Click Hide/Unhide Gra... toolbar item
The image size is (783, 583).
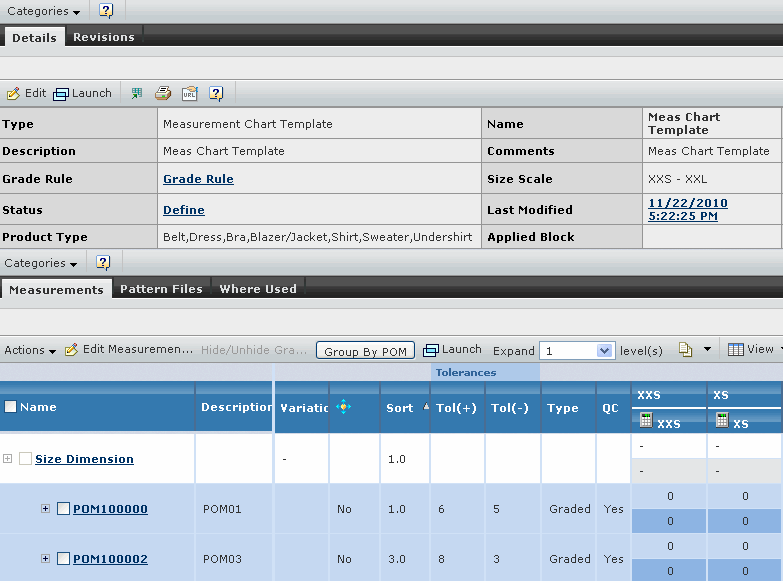pyautogui.click(x=254, y=350)
